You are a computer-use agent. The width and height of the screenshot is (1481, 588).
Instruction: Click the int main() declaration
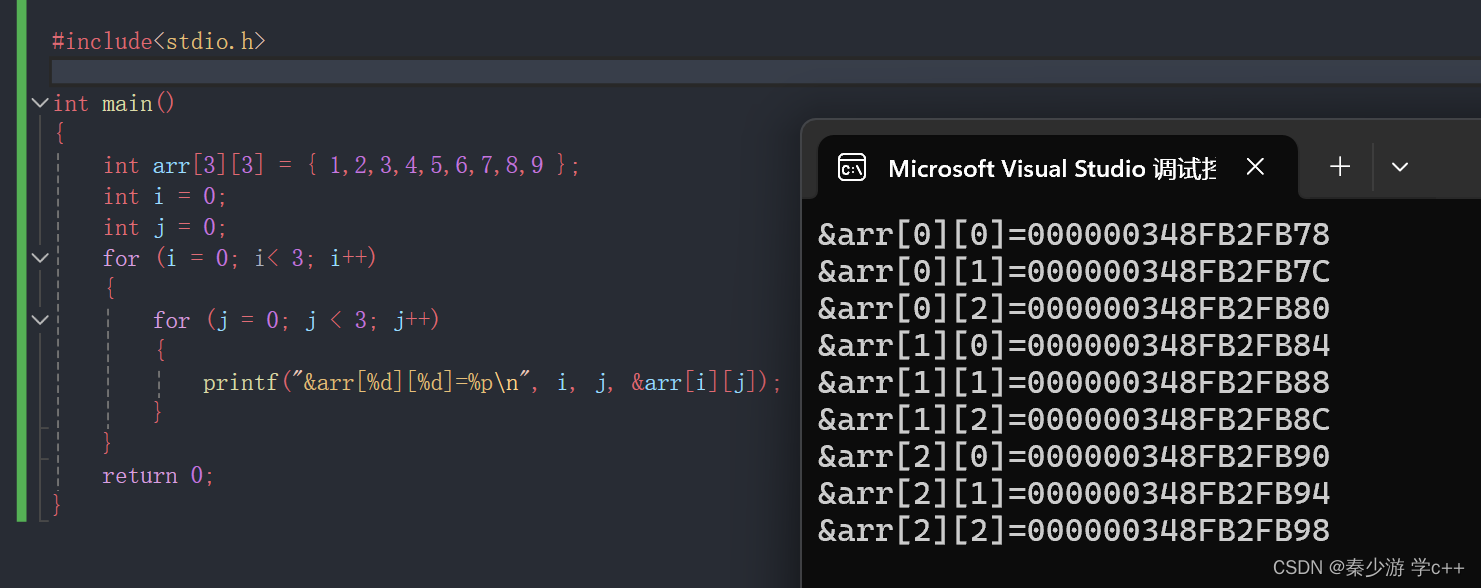tap(114, 103)
